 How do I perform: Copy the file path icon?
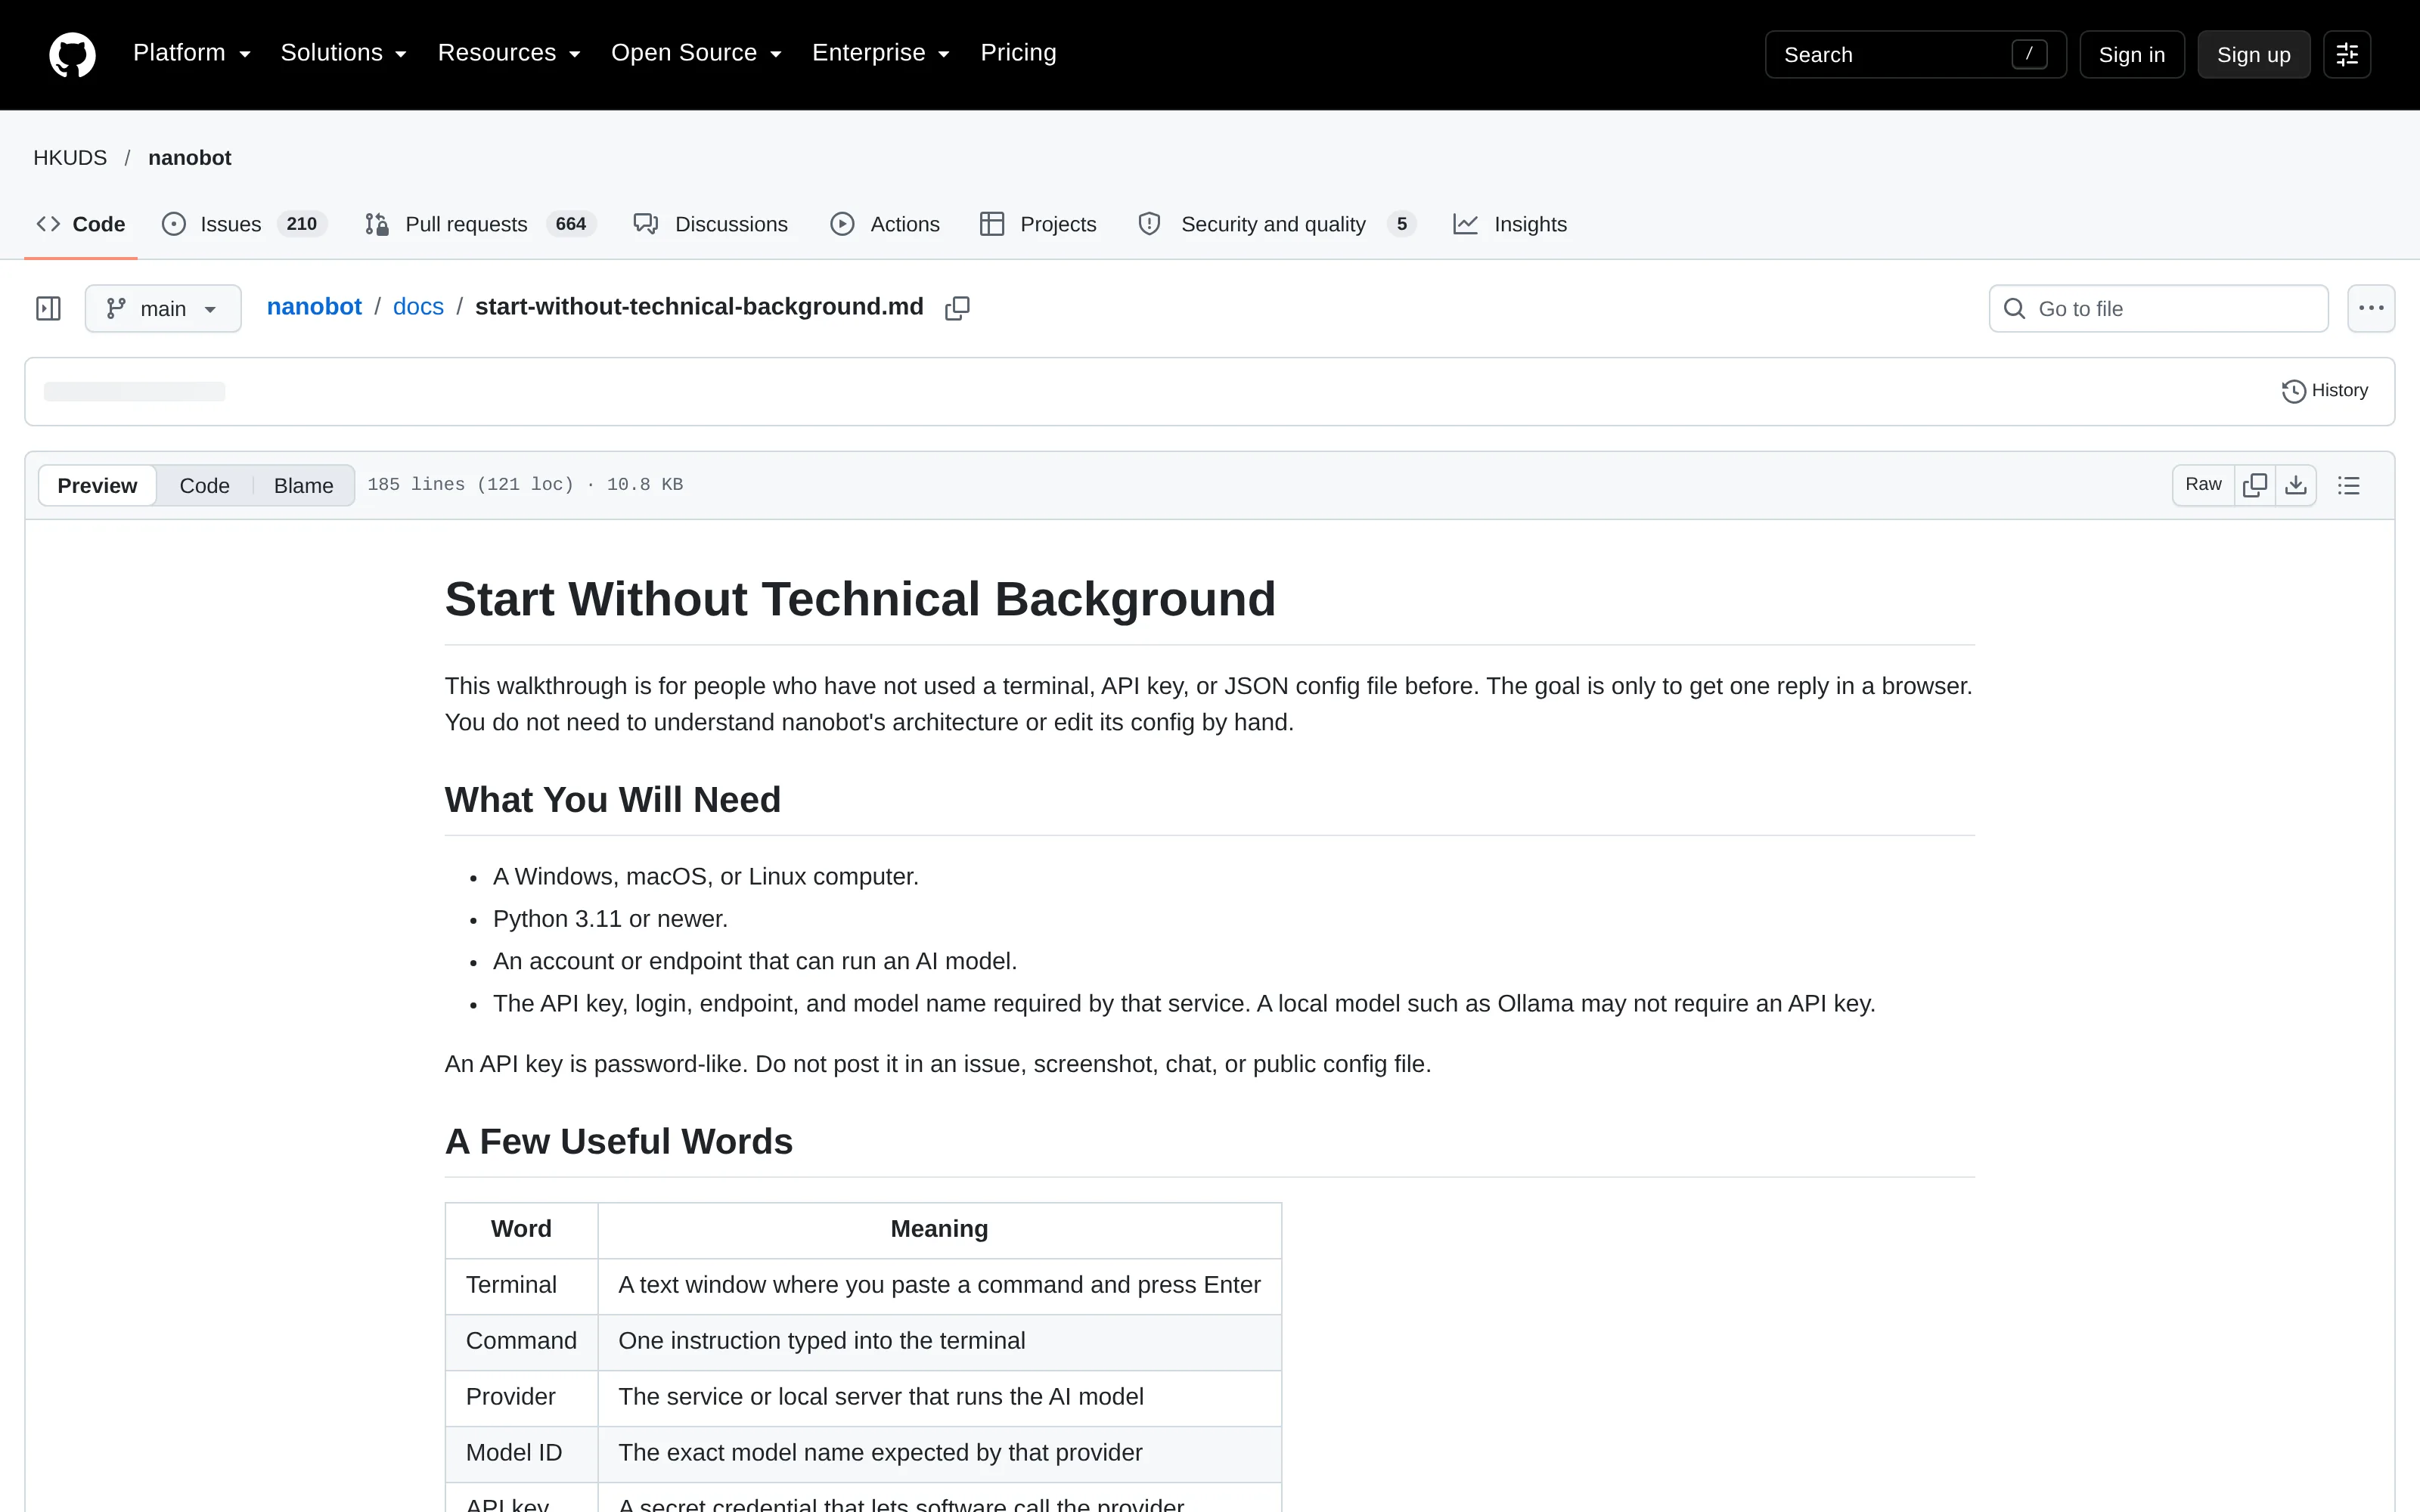[x=957, y=308]
